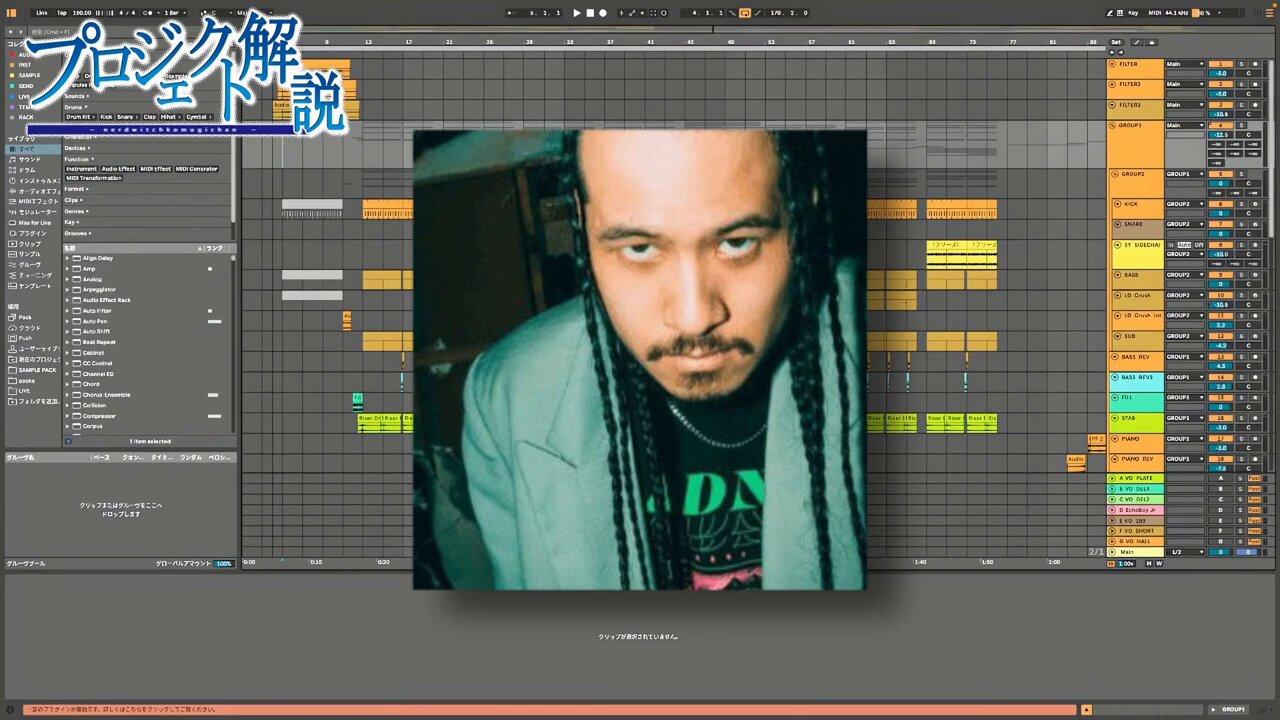Click the Stop transport button
Viewport: 1280px width, 720px height.
590,13
